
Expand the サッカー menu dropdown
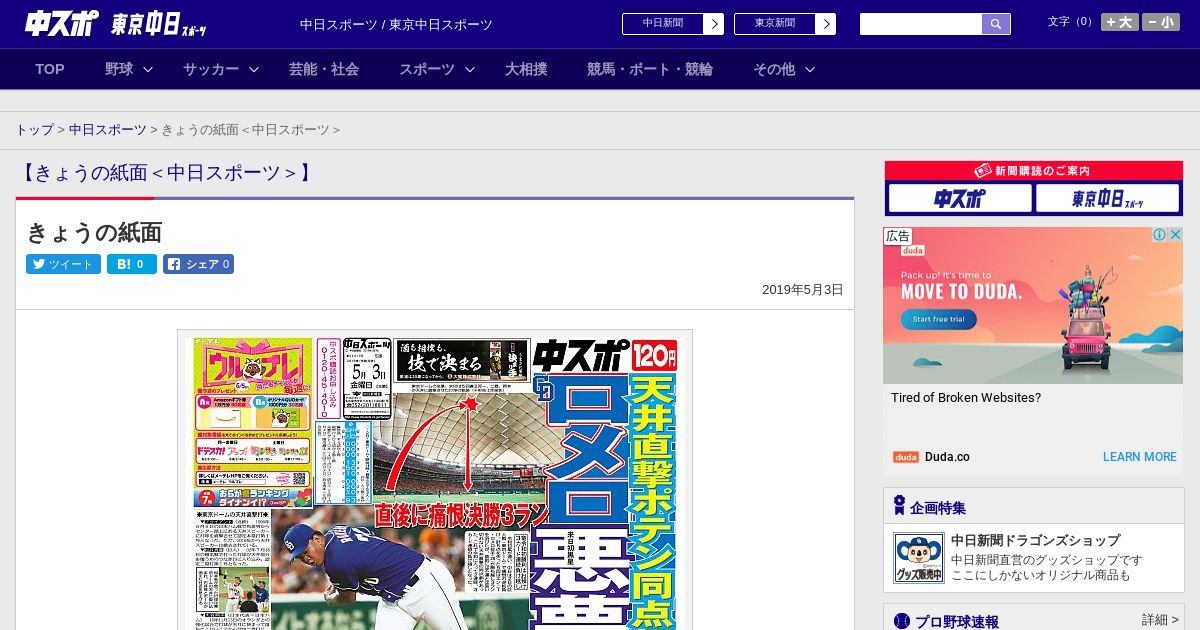click(221, 69)
